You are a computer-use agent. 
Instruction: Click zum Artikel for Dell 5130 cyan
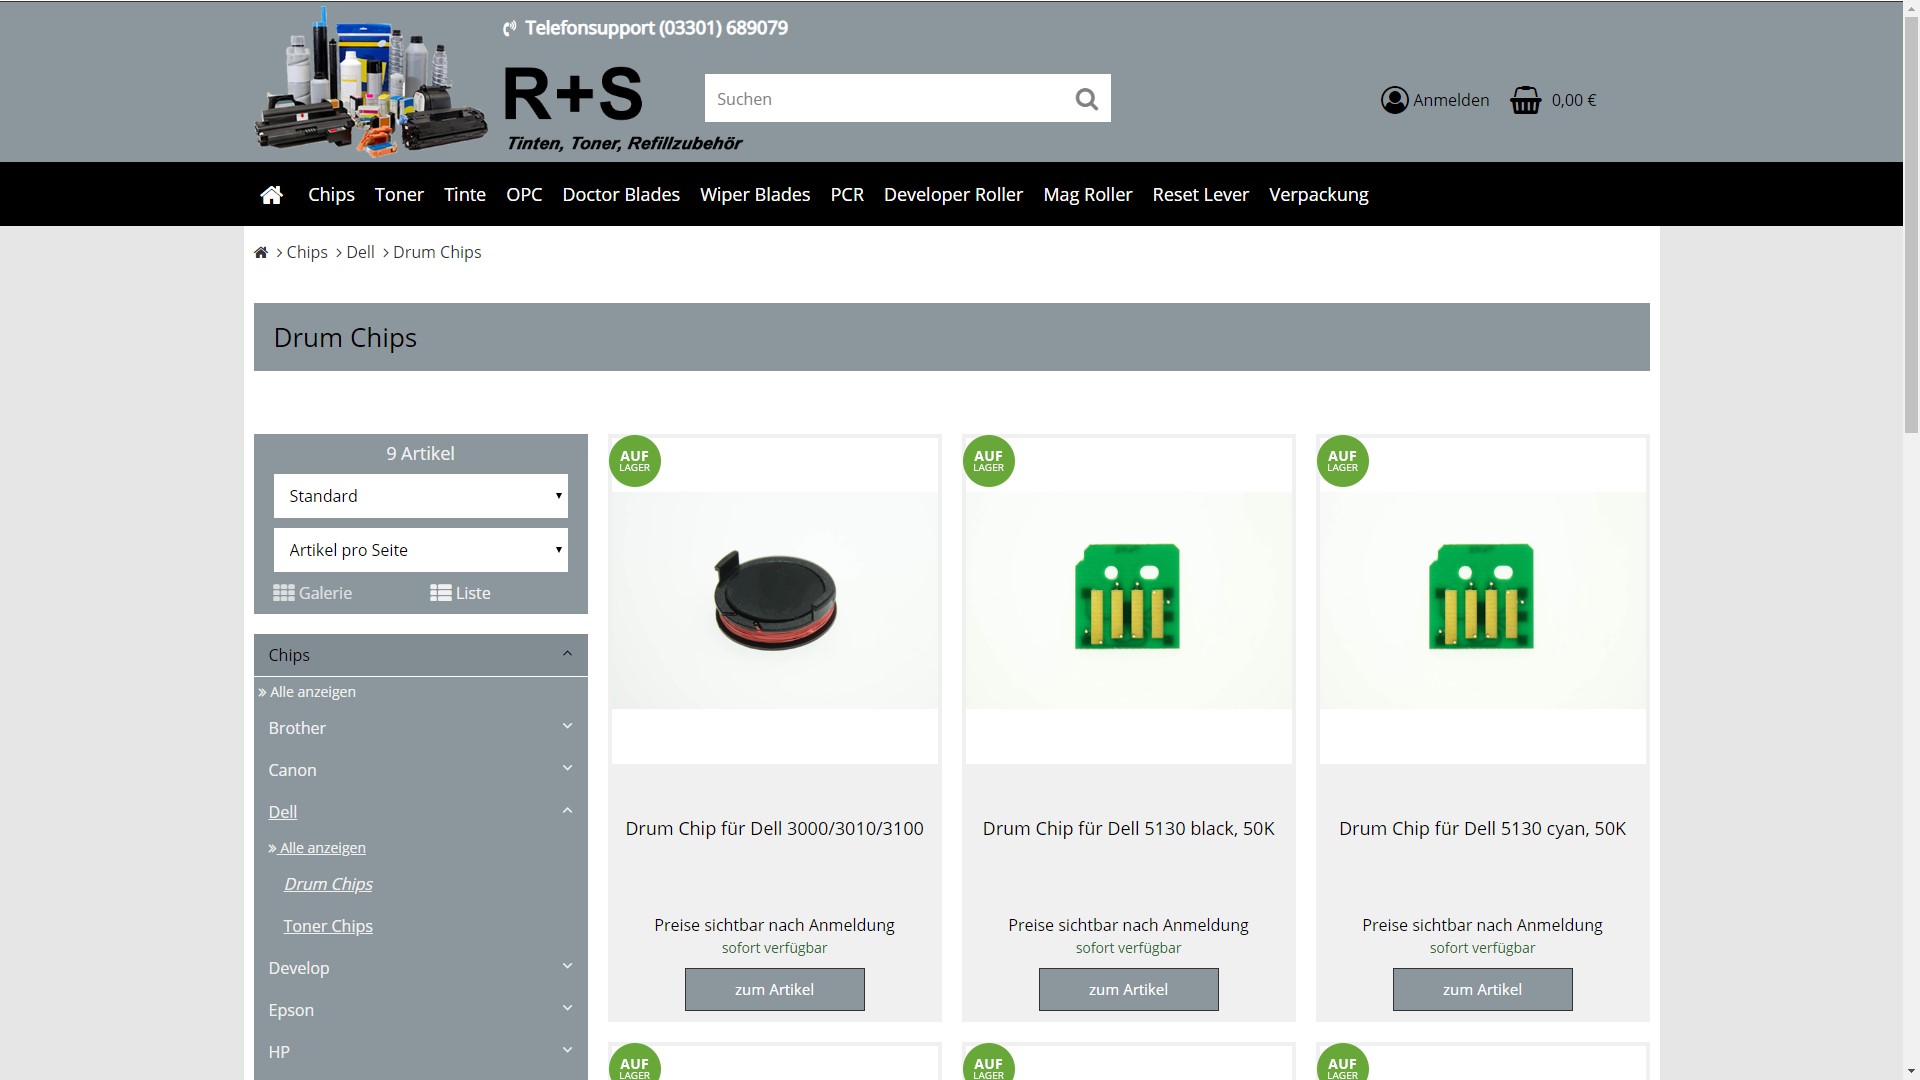[x=1483, y=990]
